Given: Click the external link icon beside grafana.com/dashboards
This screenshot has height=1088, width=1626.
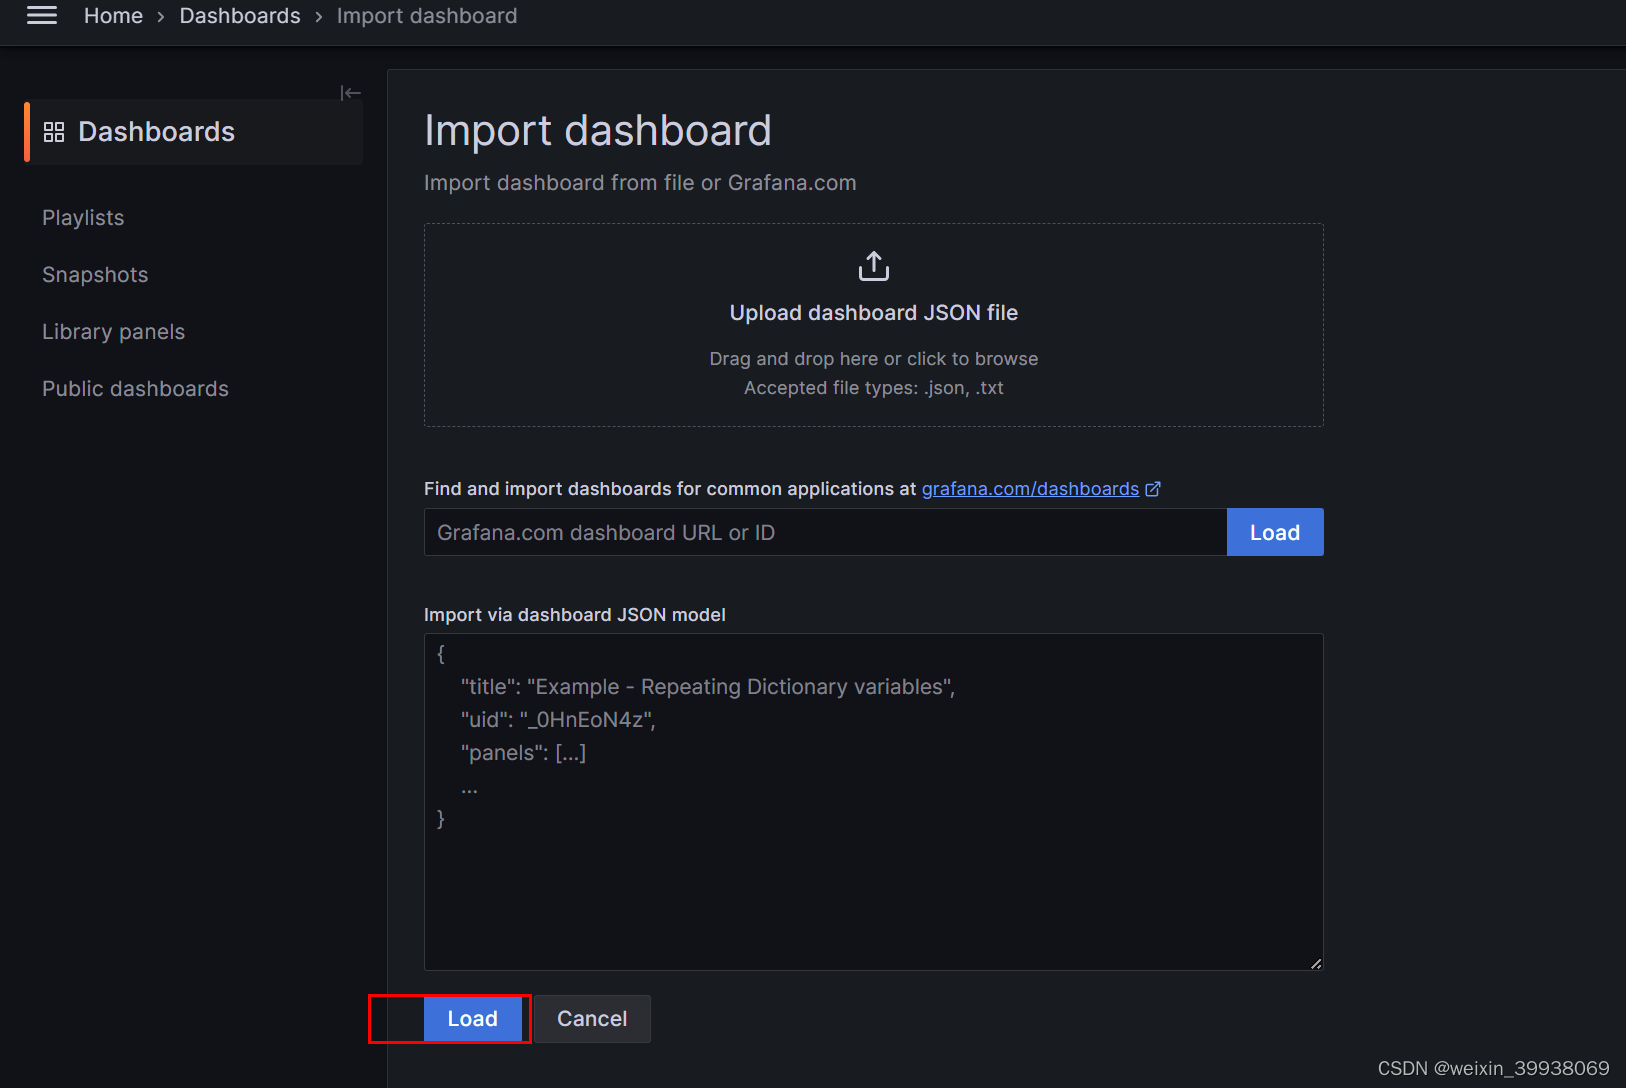Looking at the screenshot, I should pos(1153,489).
